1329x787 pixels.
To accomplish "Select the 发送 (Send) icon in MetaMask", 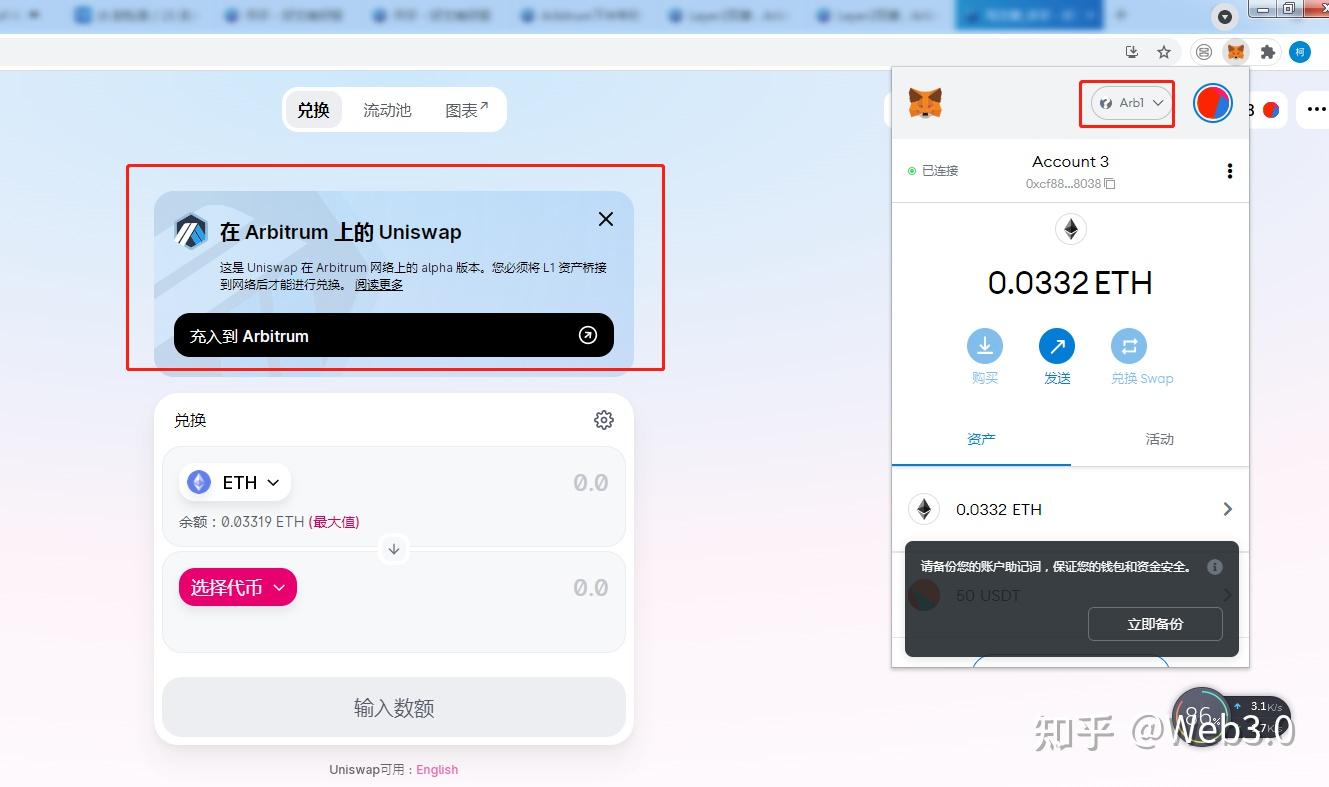I will click(1057, 347).
